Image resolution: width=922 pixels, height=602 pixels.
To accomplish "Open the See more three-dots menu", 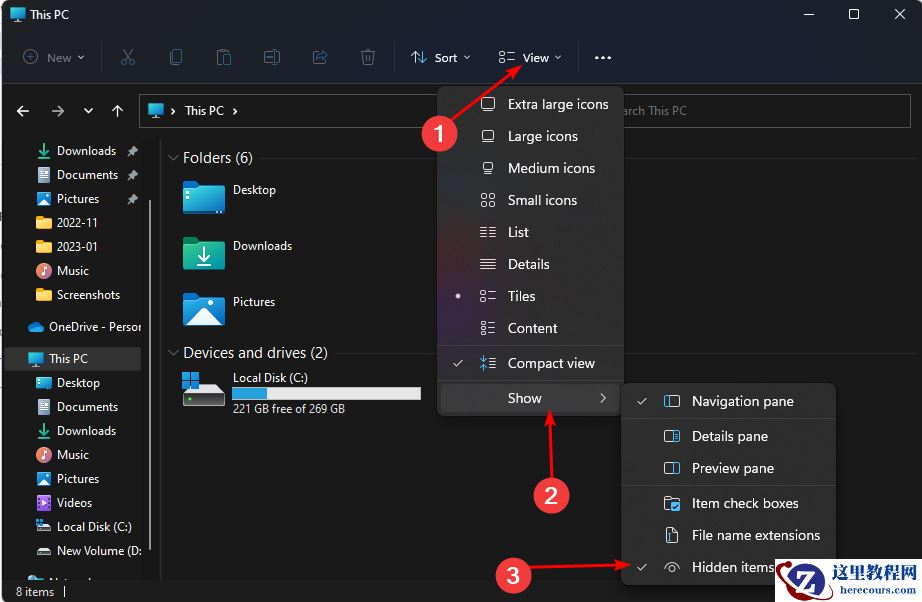I will click(x=602, y=58).
